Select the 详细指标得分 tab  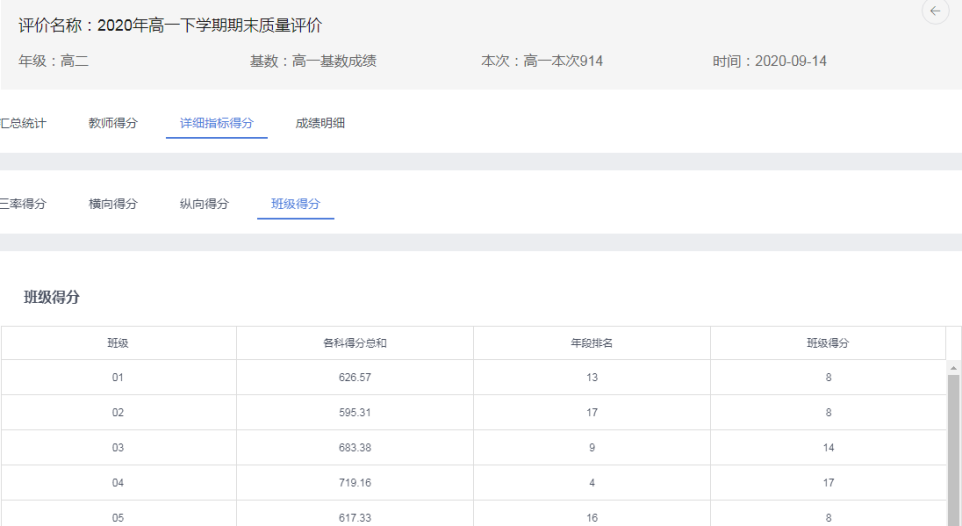click(x=217, y=123)
